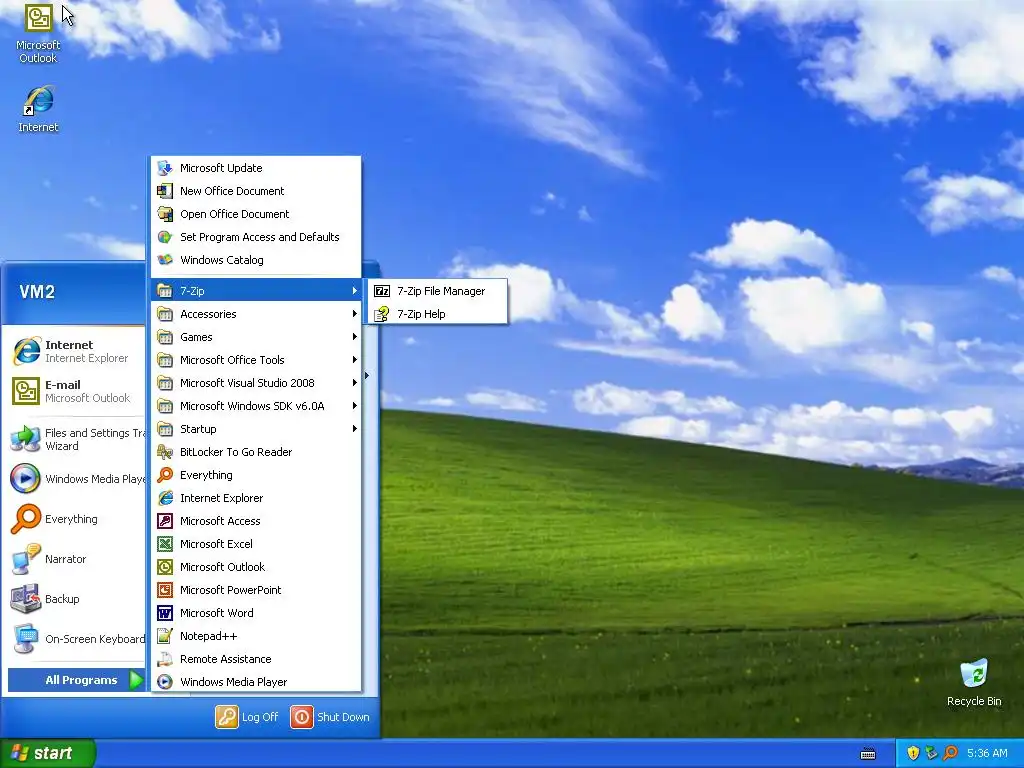
Task: Open pinned Internet Explorer in Start menu
Action: coord(76,351)
